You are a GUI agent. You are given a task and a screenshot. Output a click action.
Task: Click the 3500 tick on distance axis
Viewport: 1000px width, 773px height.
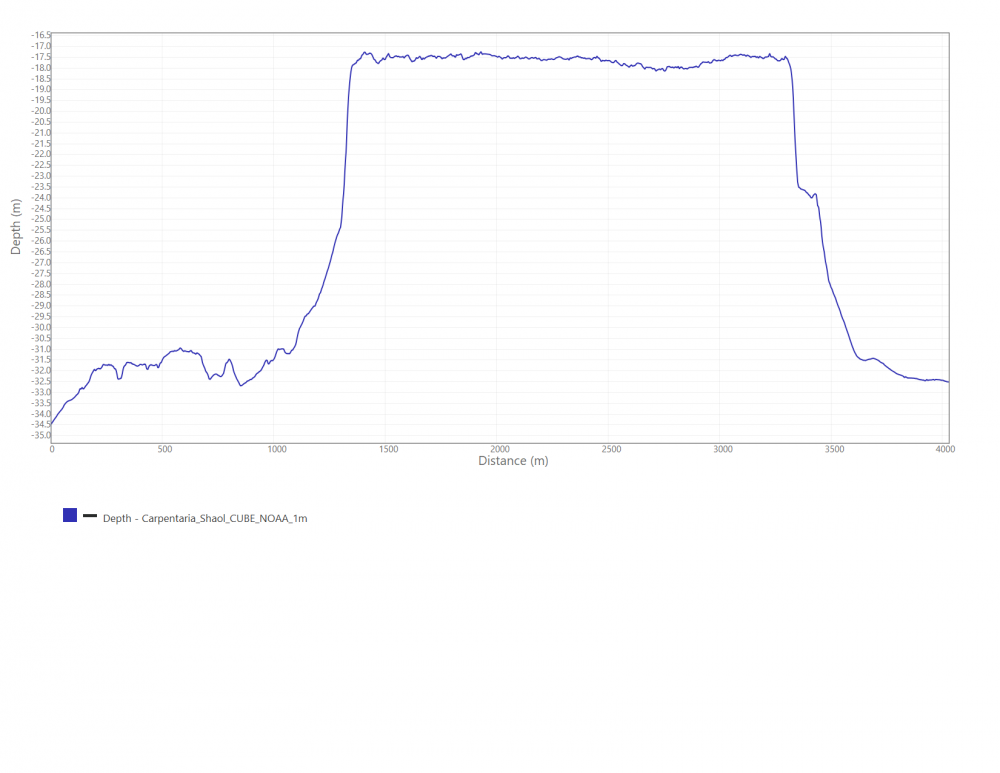point(834,449)
